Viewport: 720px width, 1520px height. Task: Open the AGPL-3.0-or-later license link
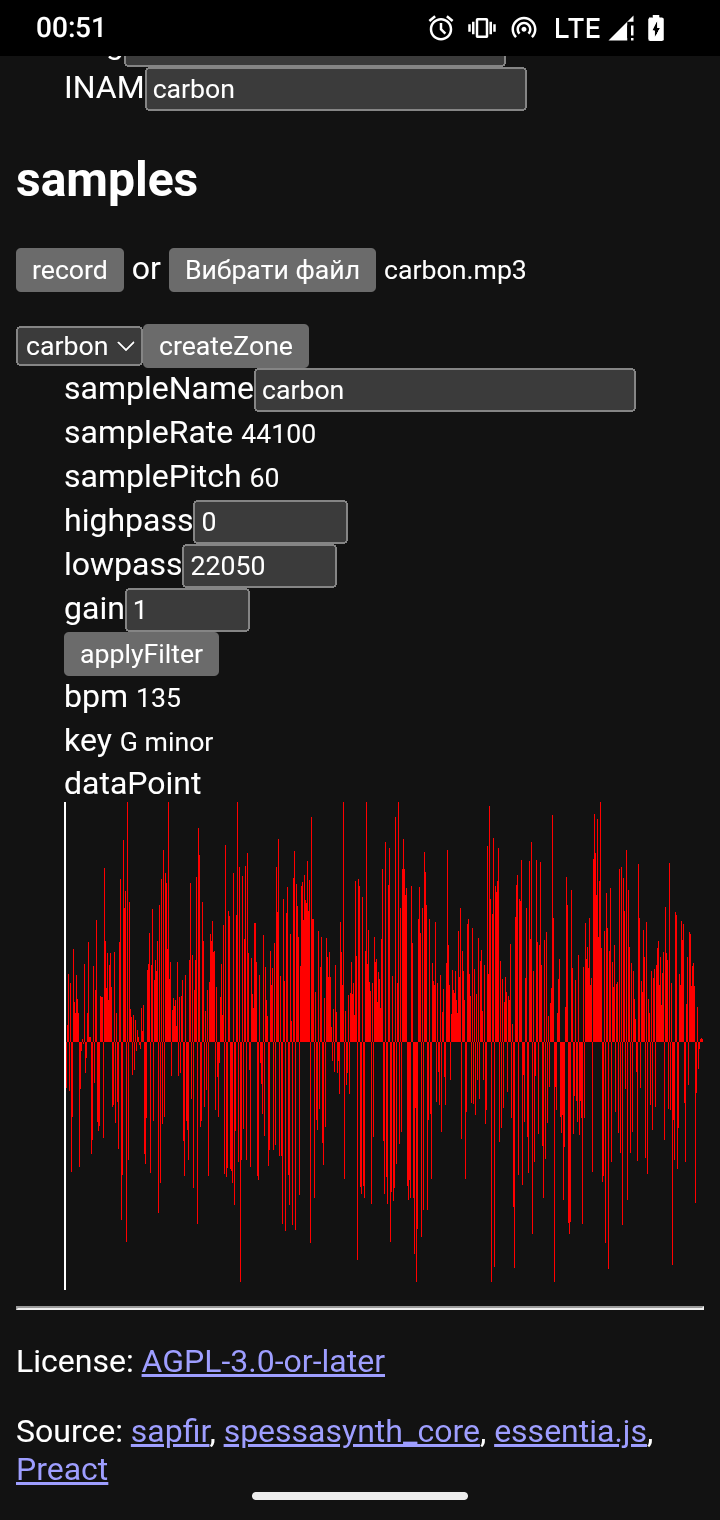(263, 1361)
